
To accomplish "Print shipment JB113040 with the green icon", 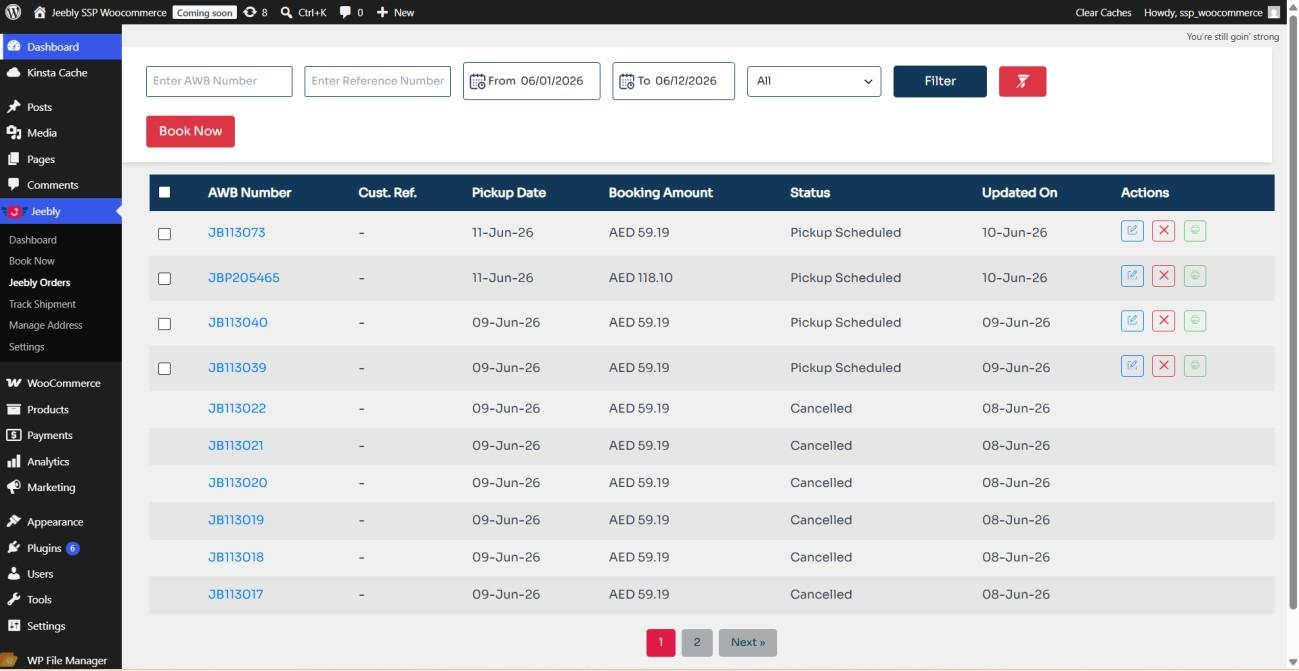I will pyautogui.click(x=1194, y=320).
